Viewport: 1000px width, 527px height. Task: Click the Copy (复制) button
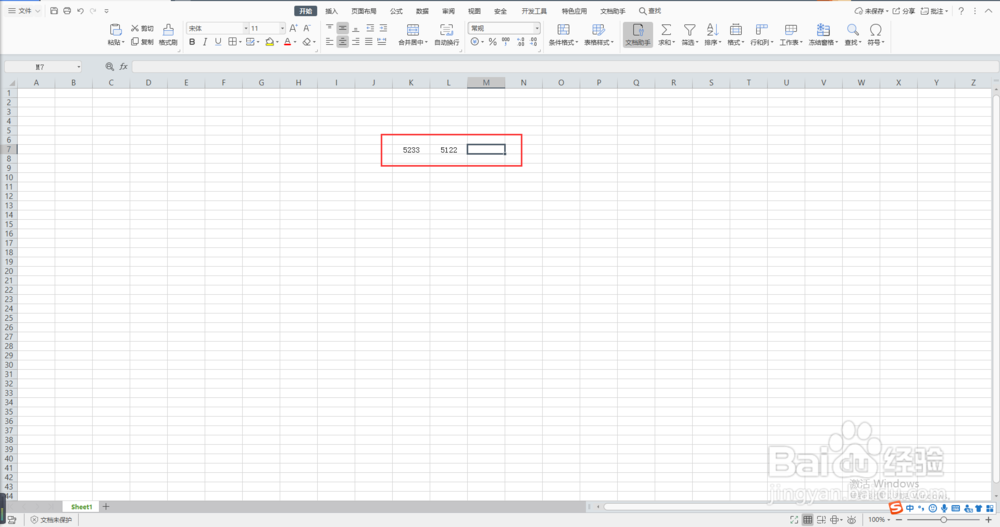[142, 41]
